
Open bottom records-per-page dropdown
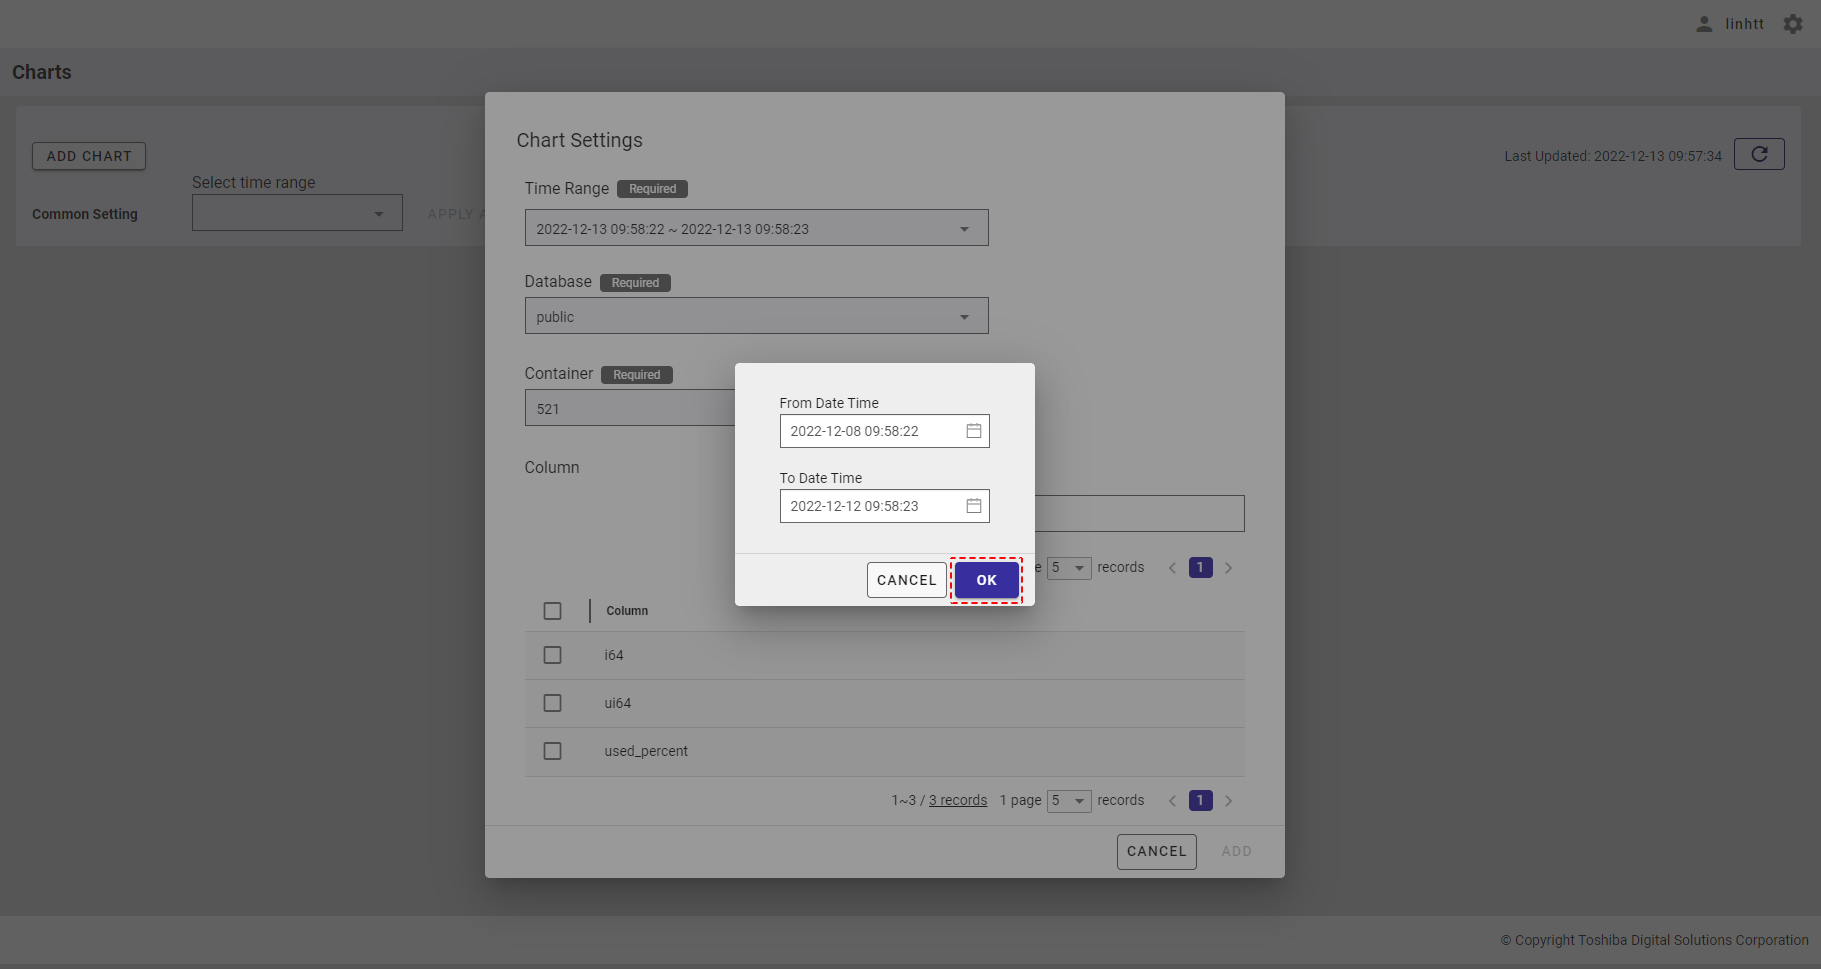pyautogui.click(x=1068, y=801)
